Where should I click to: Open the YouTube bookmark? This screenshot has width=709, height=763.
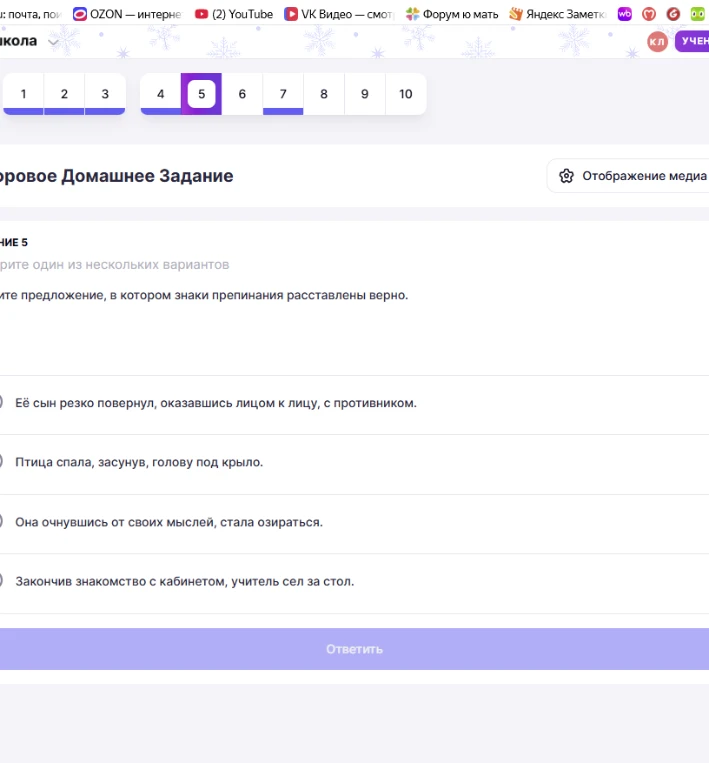click(x=234, y=14)
